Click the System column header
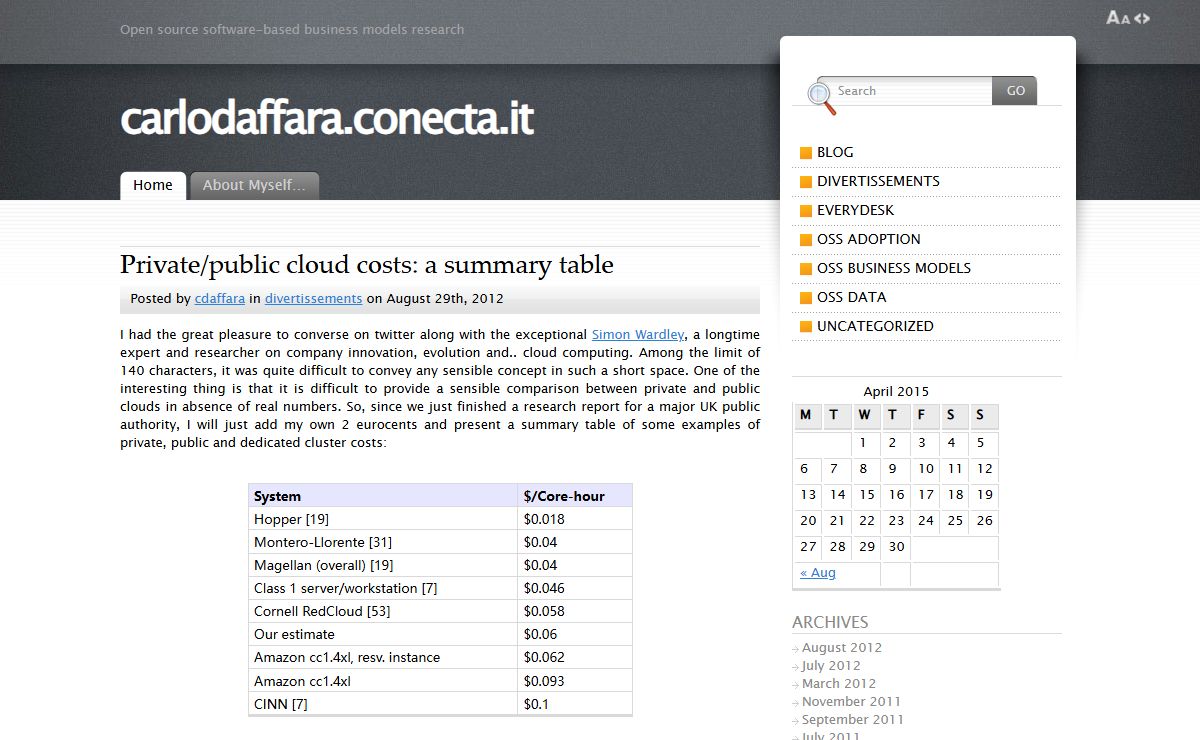Screen dimensions: 1200x740 click(383, 496)
